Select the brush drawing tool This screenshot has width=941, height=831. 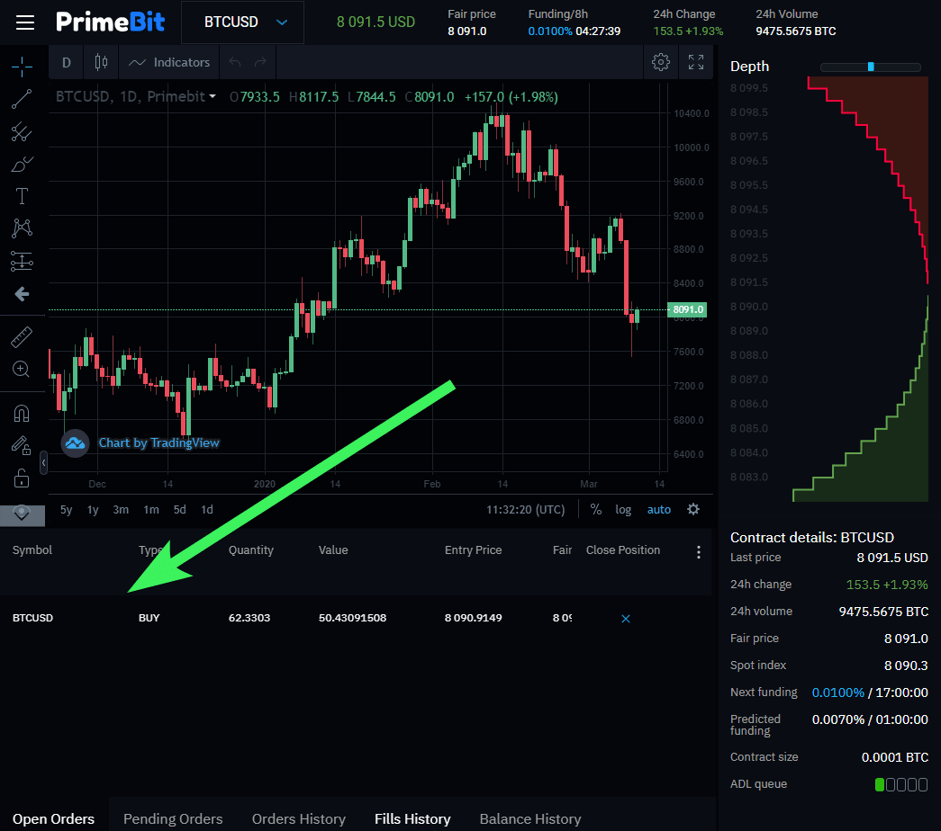pyautogui.click(x=22, y=164)
